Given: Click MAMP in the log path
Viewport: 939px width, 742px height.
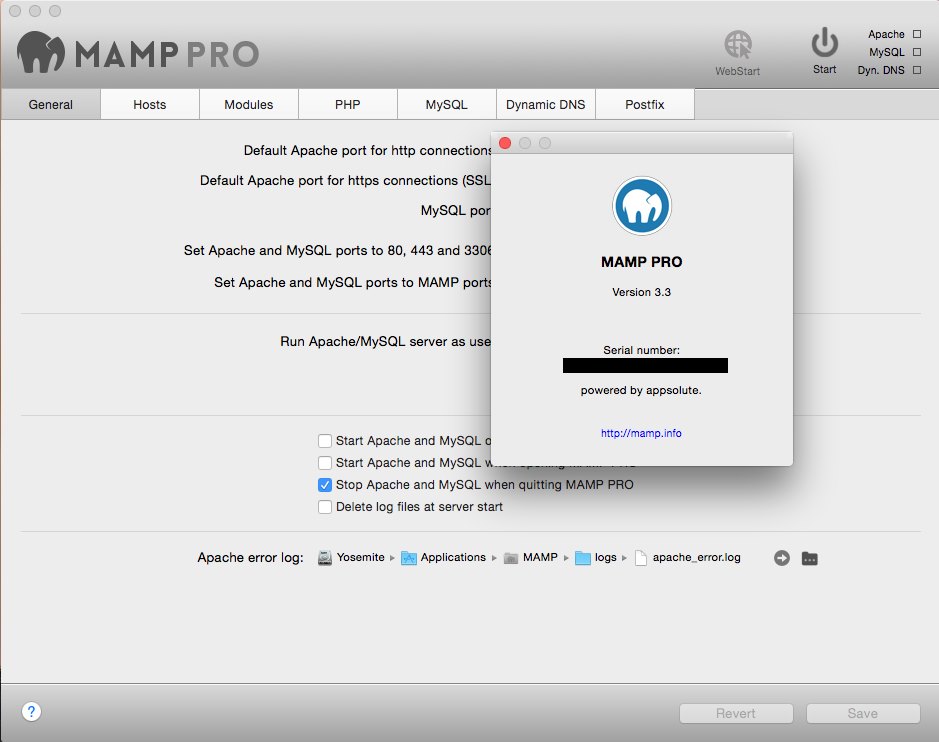Looking at the screenshot, I should tap(540, 557).
